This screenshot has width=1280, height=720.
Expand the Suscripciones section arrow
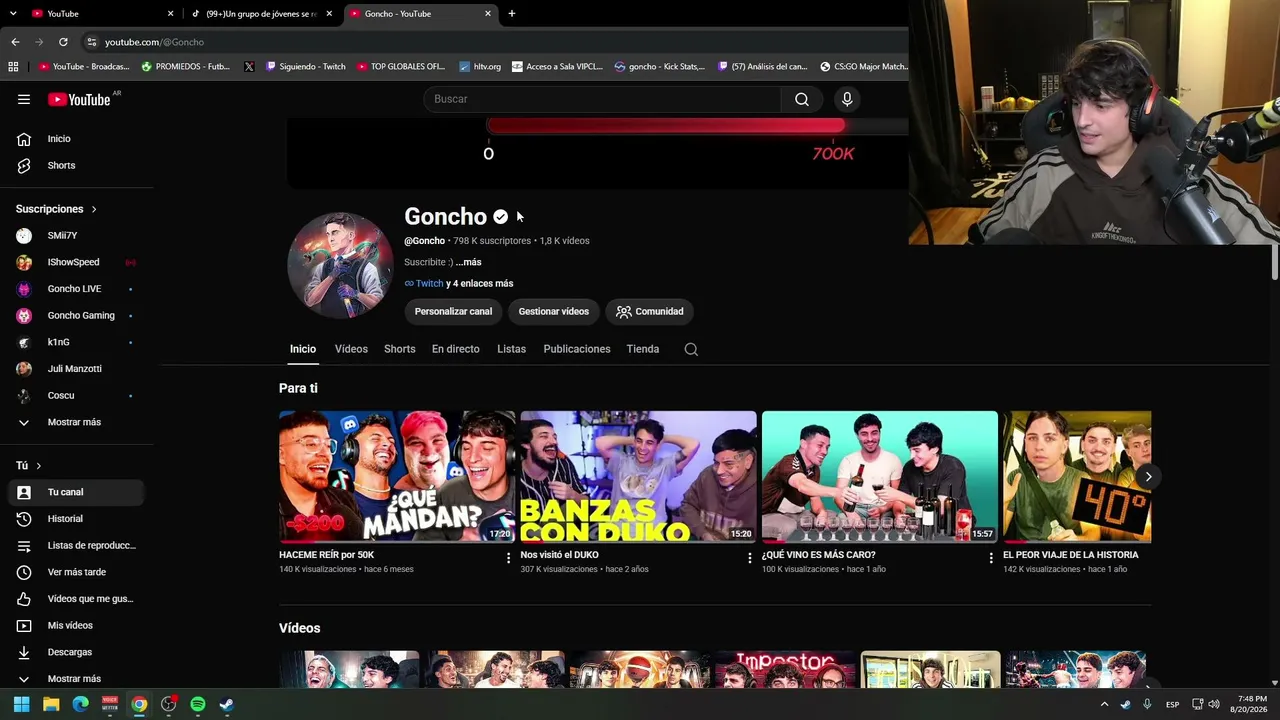(x=94, y=209)
